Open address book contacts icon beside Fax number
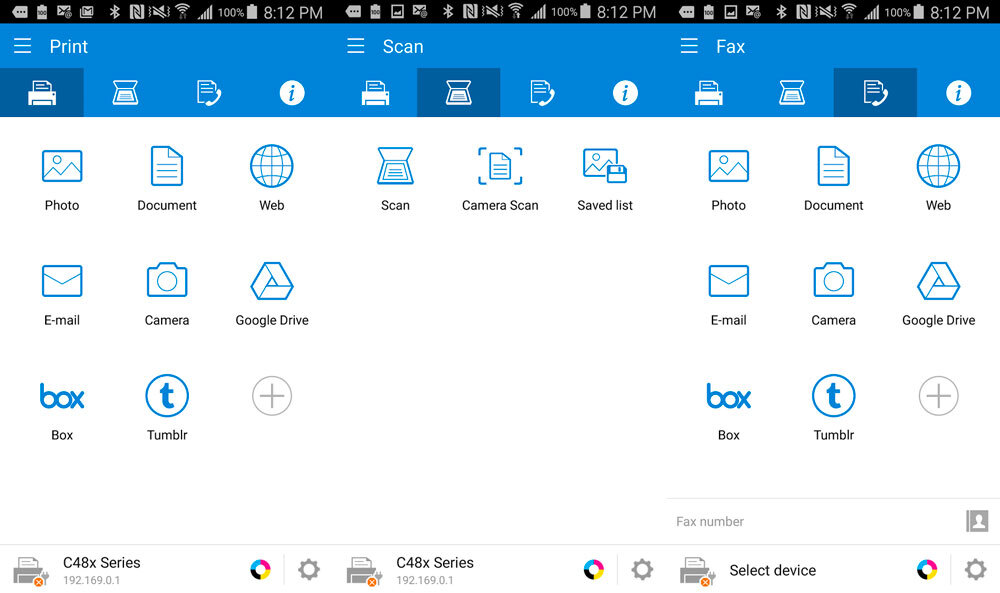Image resolution: width=1000 pixels, height=593 pixels. (976, 521)
